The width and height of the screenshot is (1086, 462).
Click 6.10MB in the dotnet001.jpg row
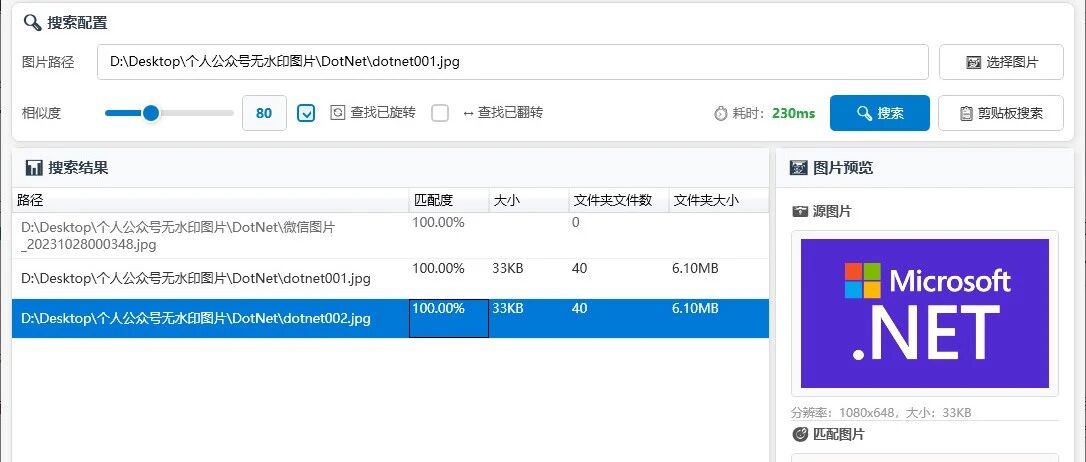[x=695, y=269]
